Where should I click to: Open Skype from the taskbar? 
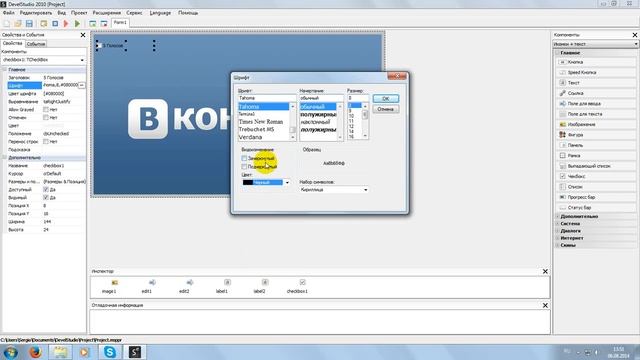109,352
